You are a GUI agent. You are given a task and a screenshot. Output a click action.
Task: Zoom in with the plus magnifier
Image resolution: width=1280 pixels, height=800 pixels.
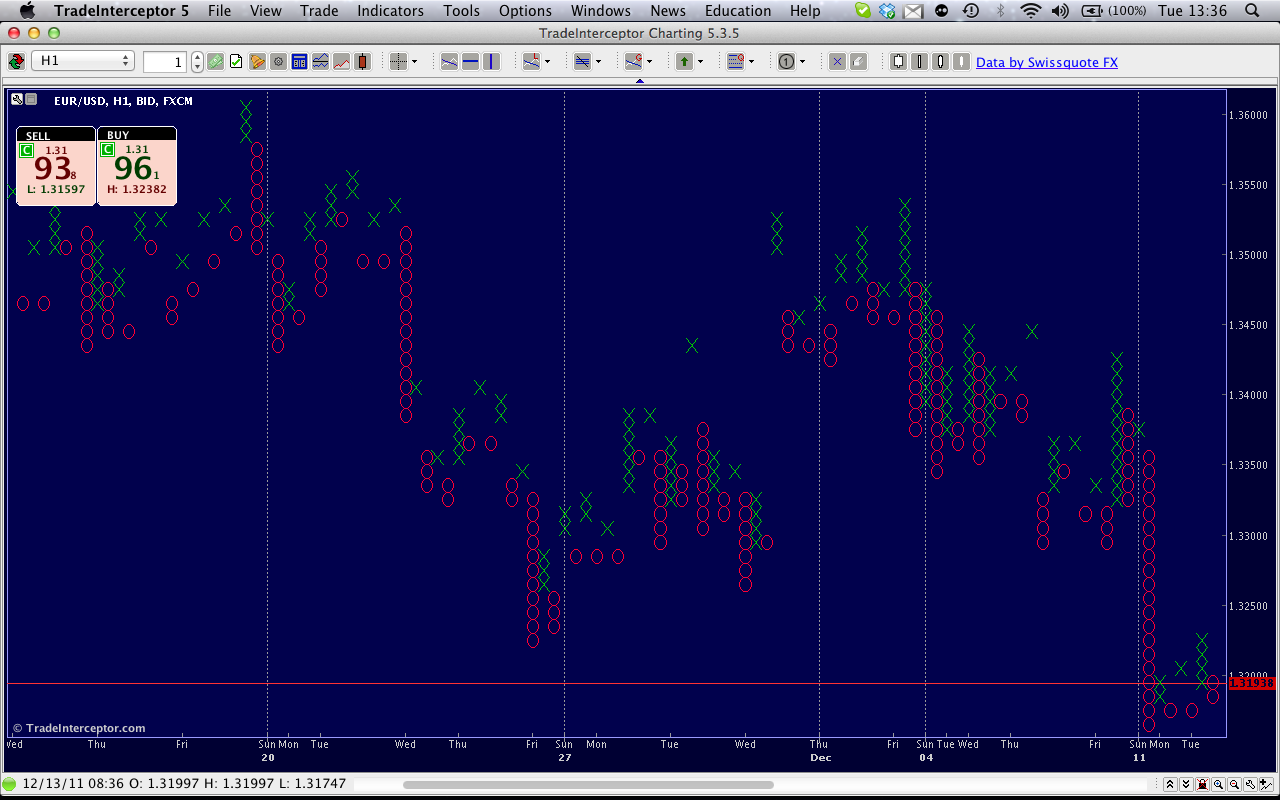(1219, 785)
